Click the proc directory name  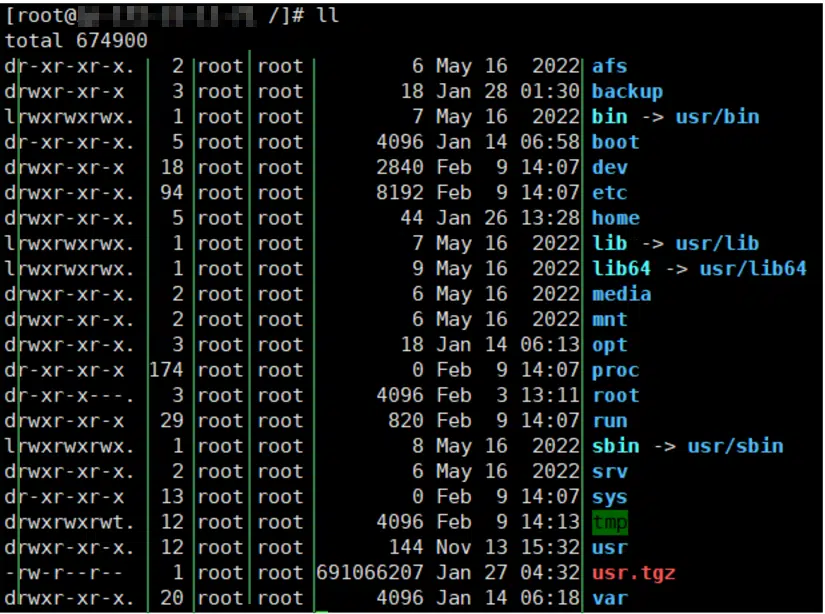coord(616,370)
